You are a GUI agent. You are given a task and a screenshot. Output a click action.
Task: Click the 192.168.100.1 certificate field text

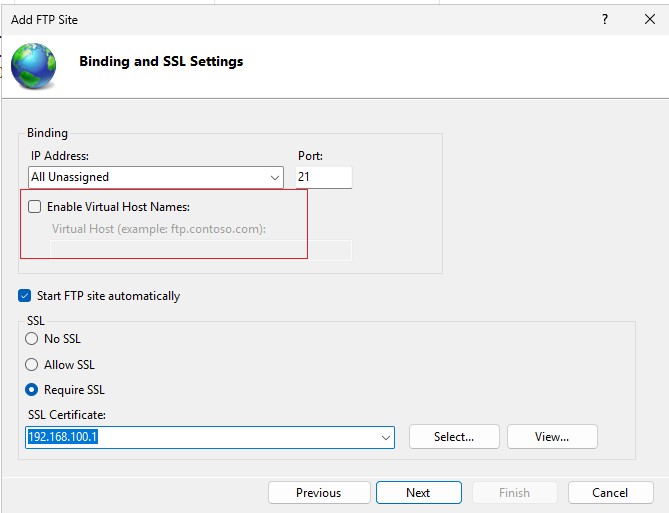[63, 437]
